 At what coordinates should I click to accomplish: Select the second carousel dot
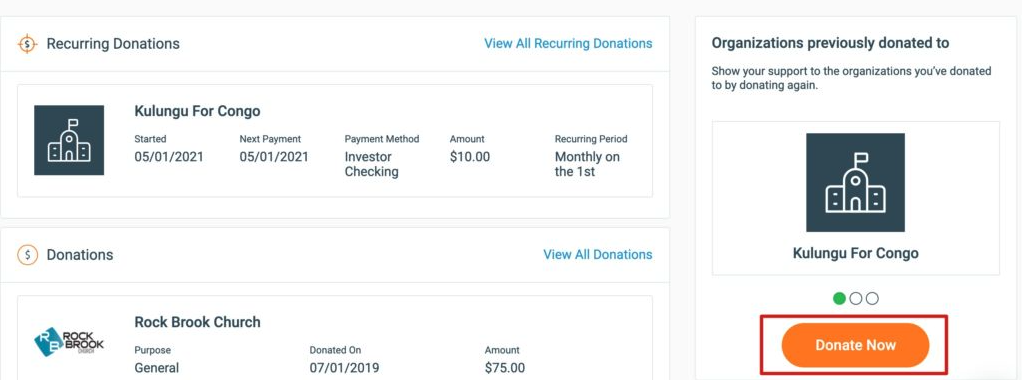(x=856, y=299)
